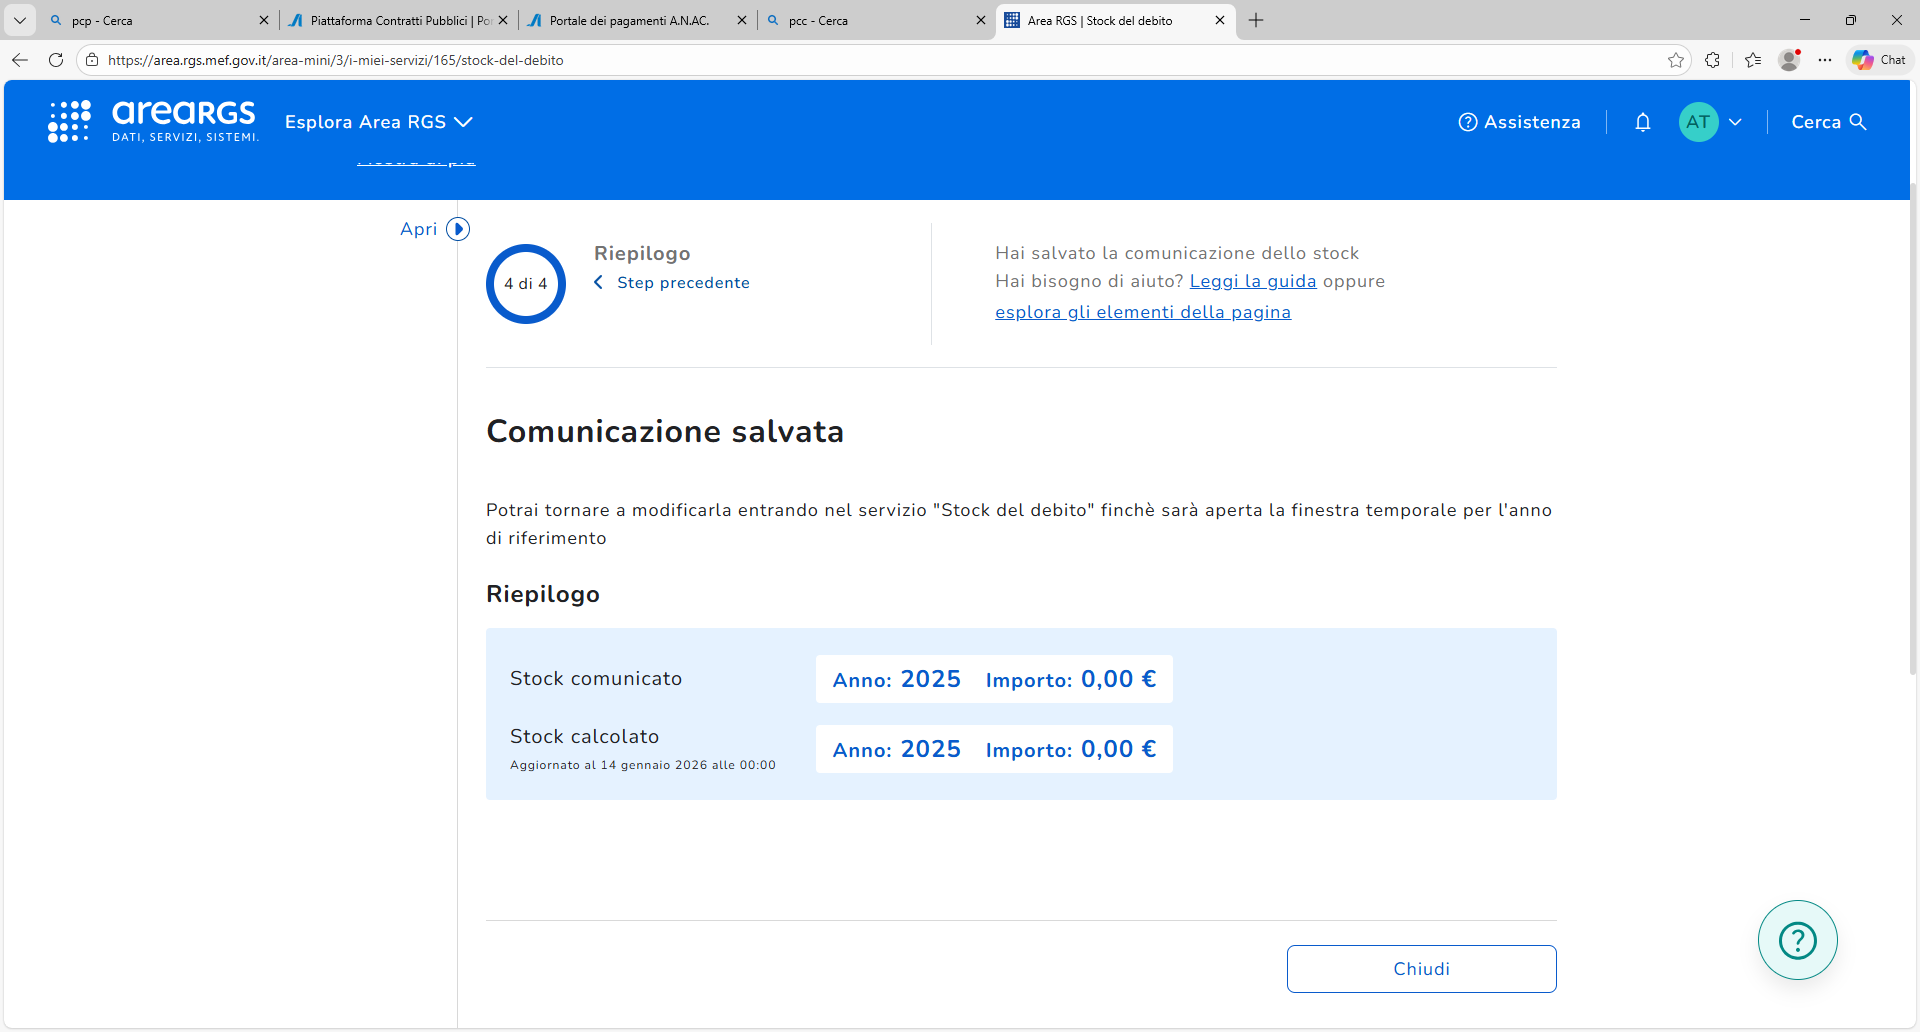This screenshot has height=1032, width=1920.
Task: Open the Leggi la guida link
Action: coord(1252,281)
